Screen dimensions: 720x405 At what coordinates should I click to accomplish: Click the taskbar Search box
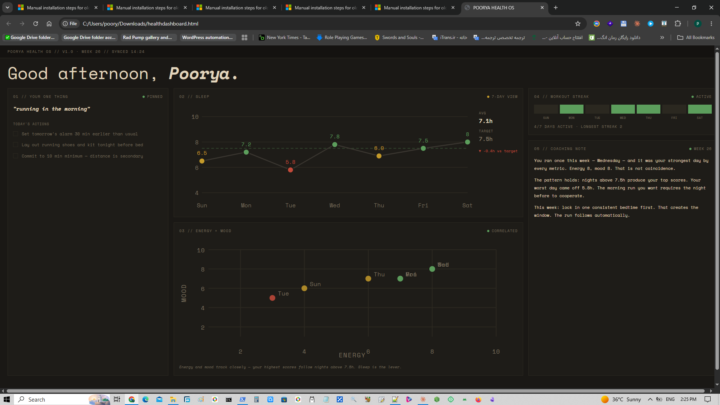pos(63,399)
